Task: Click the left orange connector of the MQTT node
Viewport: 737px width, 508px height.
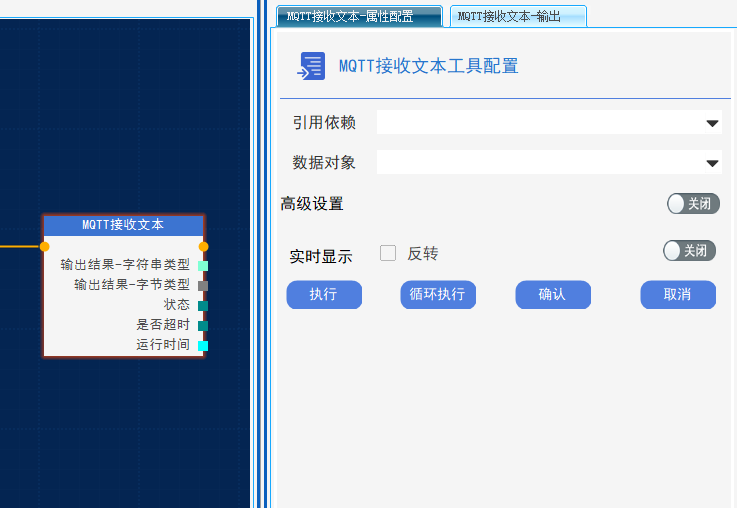Action: (x=45, y=246)
